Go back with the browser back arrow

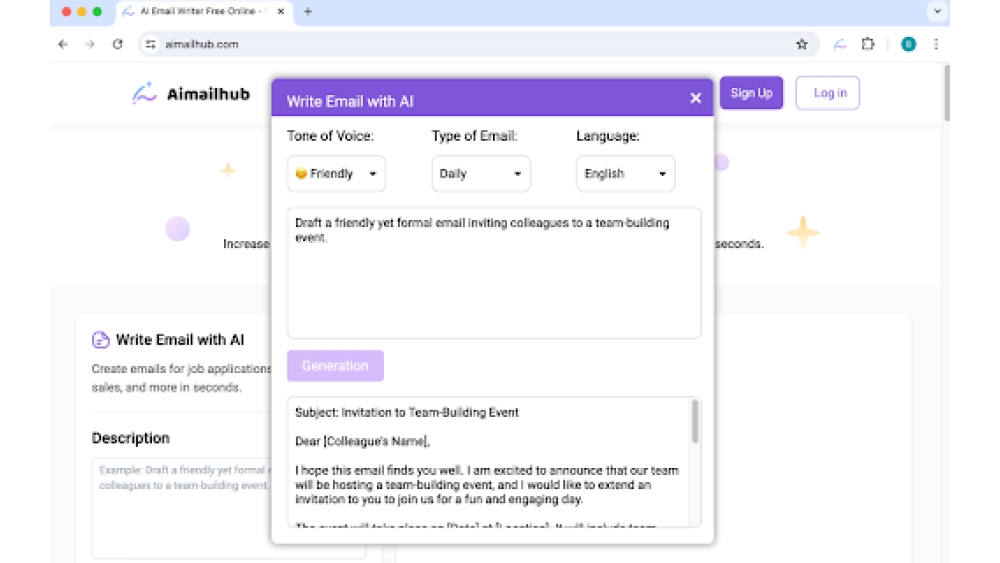click(62, 44)
